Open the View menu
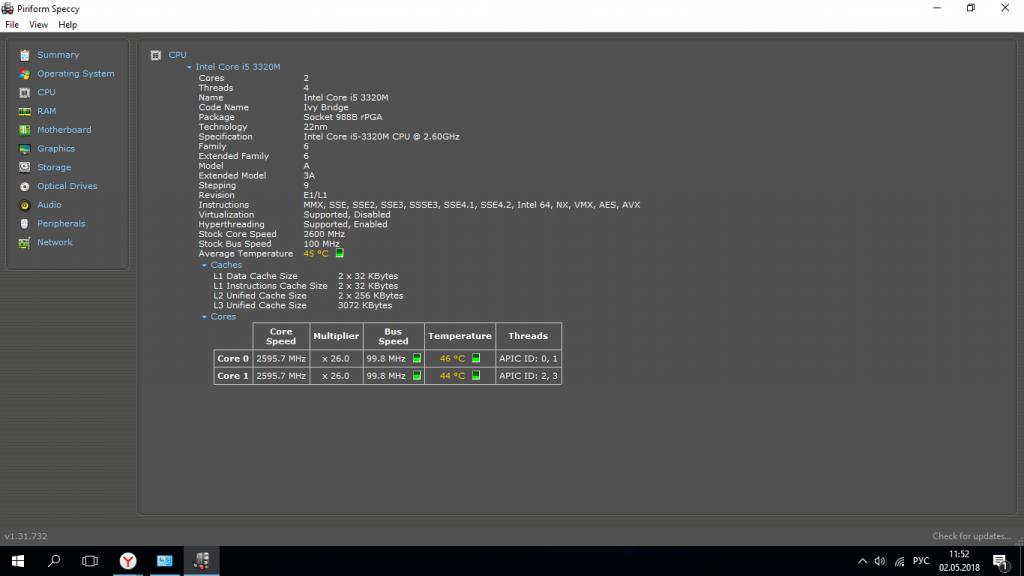 (38, 24)
